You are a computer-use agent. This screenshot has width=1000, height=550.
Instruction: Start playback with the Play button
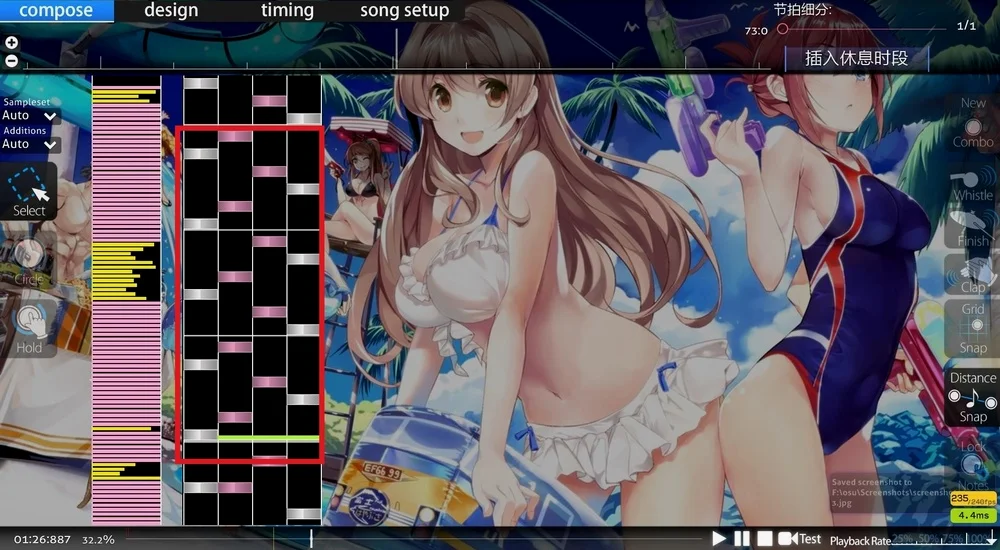point(719,539)
